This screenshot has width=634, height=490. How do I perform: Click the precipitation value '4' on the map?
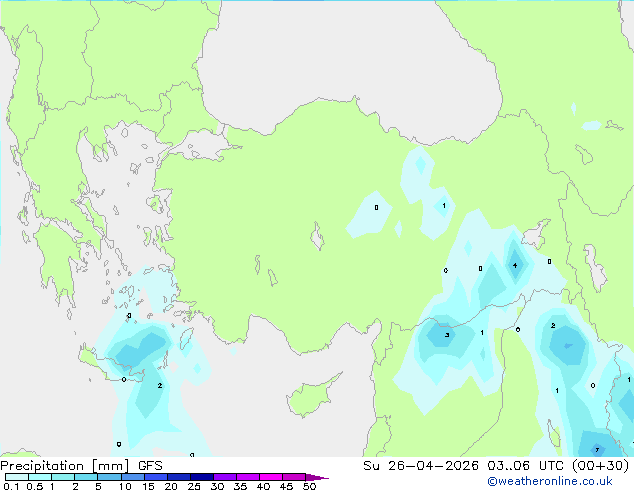(x=515, y=266)
